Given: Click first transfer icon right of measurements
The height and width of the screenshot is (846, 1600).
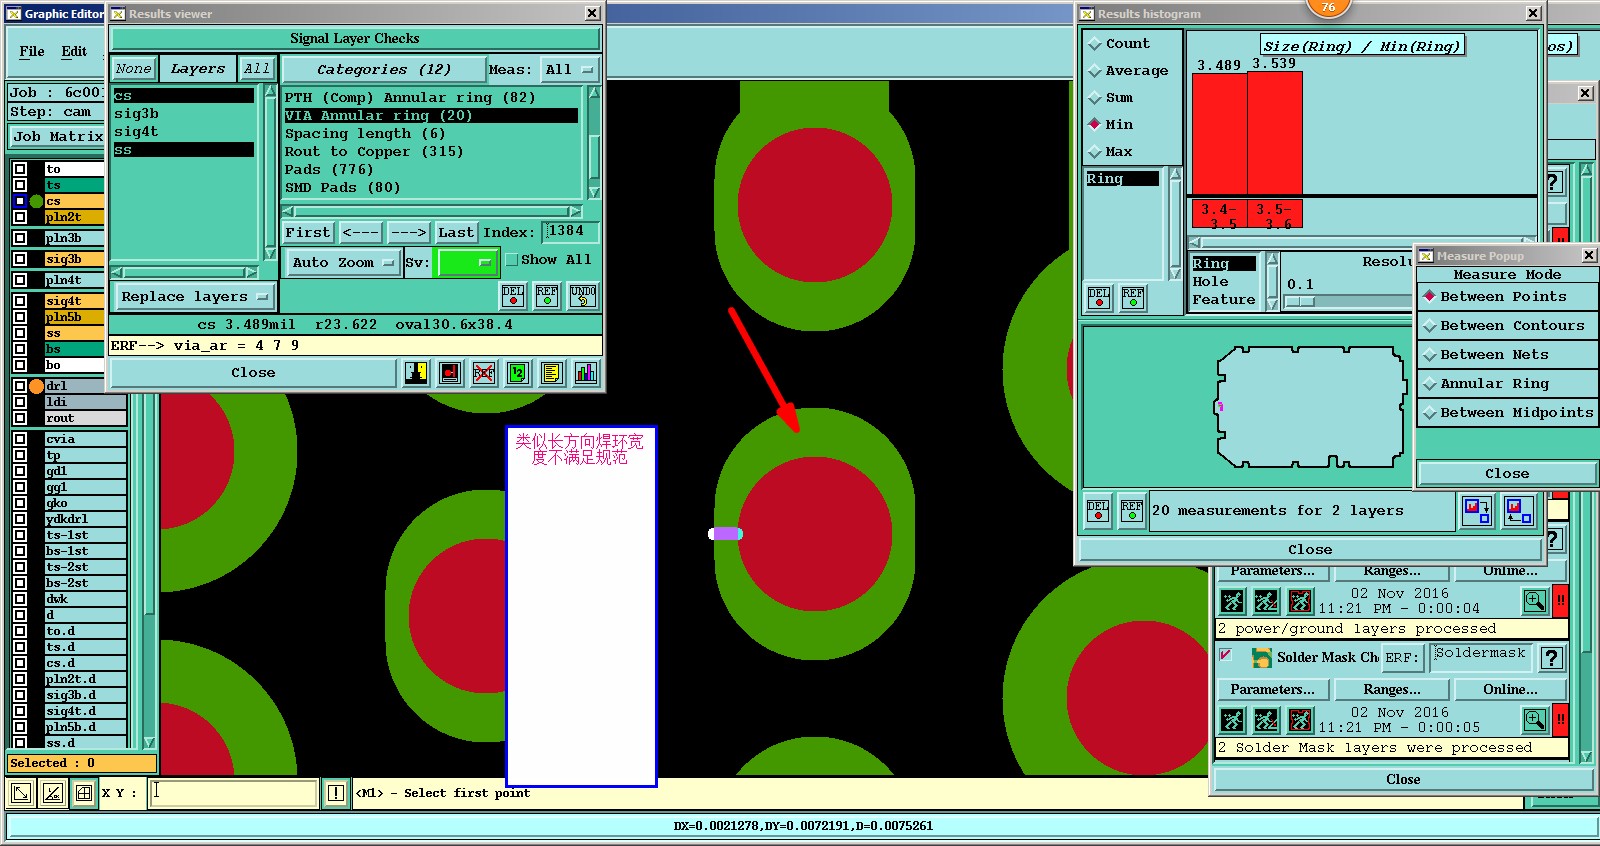Looking at the screenshot, I should 1477,511.
